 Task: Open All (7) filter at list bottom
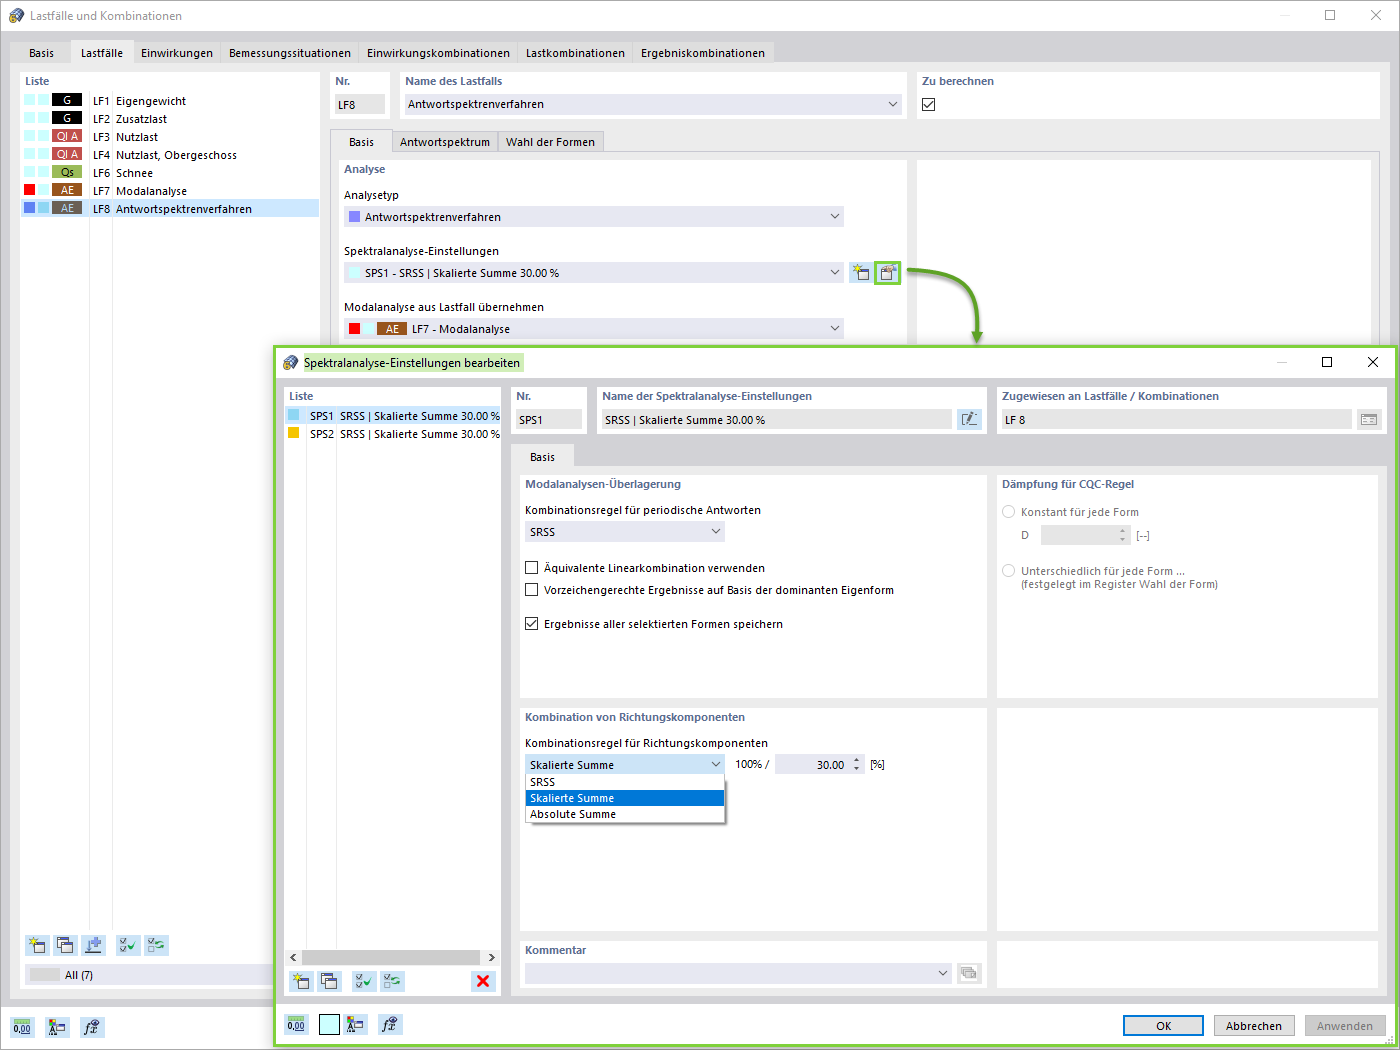pos(147,975)
